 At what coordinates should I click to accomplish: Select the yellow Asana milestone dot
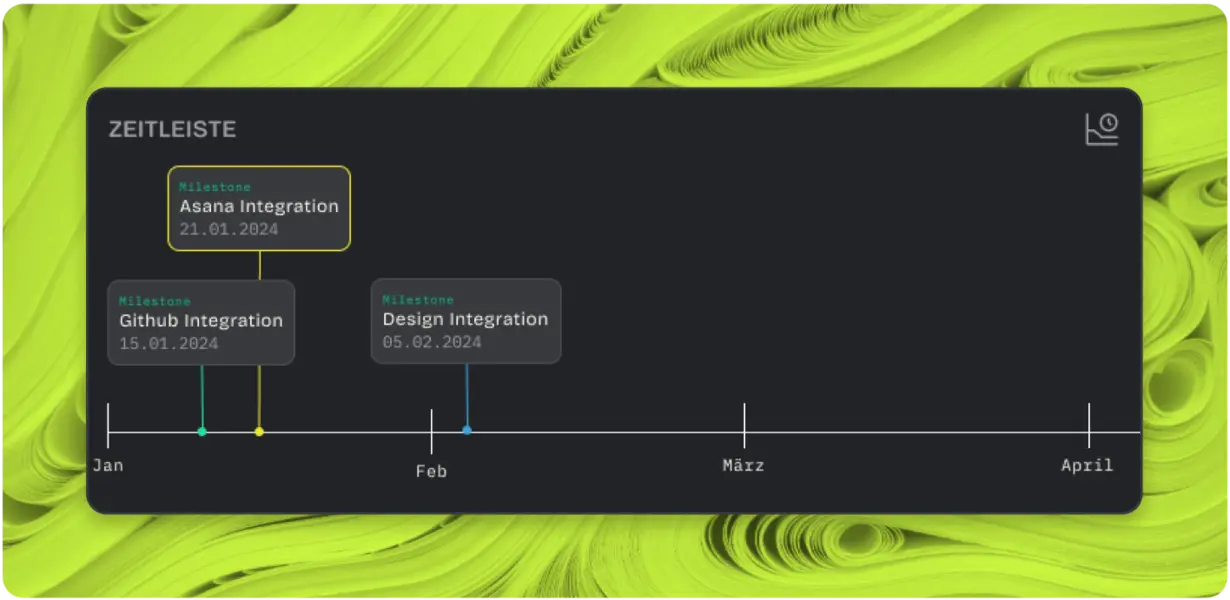259,432
